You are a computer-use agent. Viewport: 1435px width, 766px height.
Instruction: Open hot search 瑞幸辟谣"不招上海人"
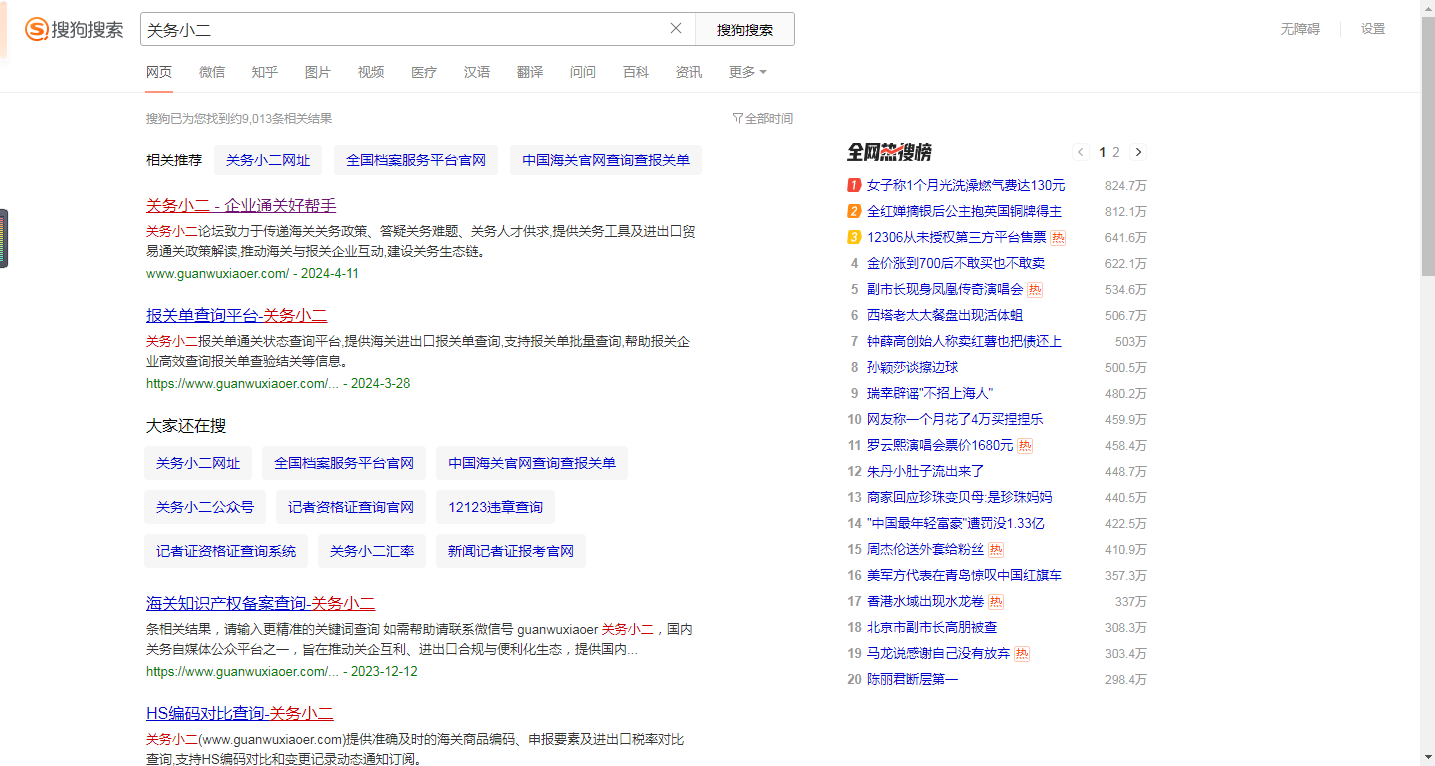(x=930, y=393)
